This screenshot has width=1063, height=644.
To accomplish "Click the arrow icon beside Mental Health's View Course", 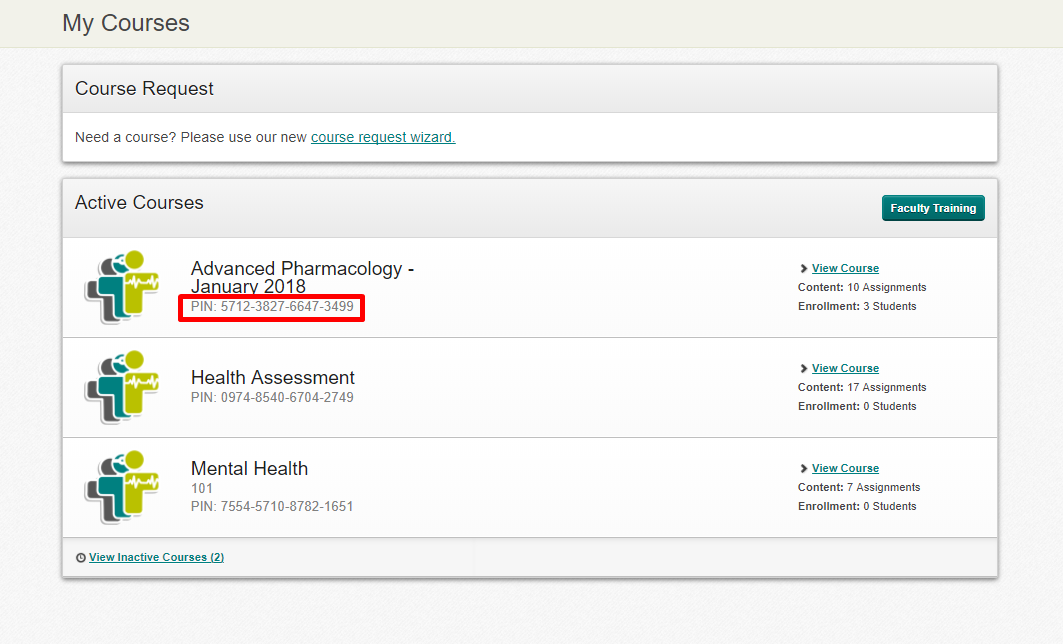I will [x=804, y=468].
